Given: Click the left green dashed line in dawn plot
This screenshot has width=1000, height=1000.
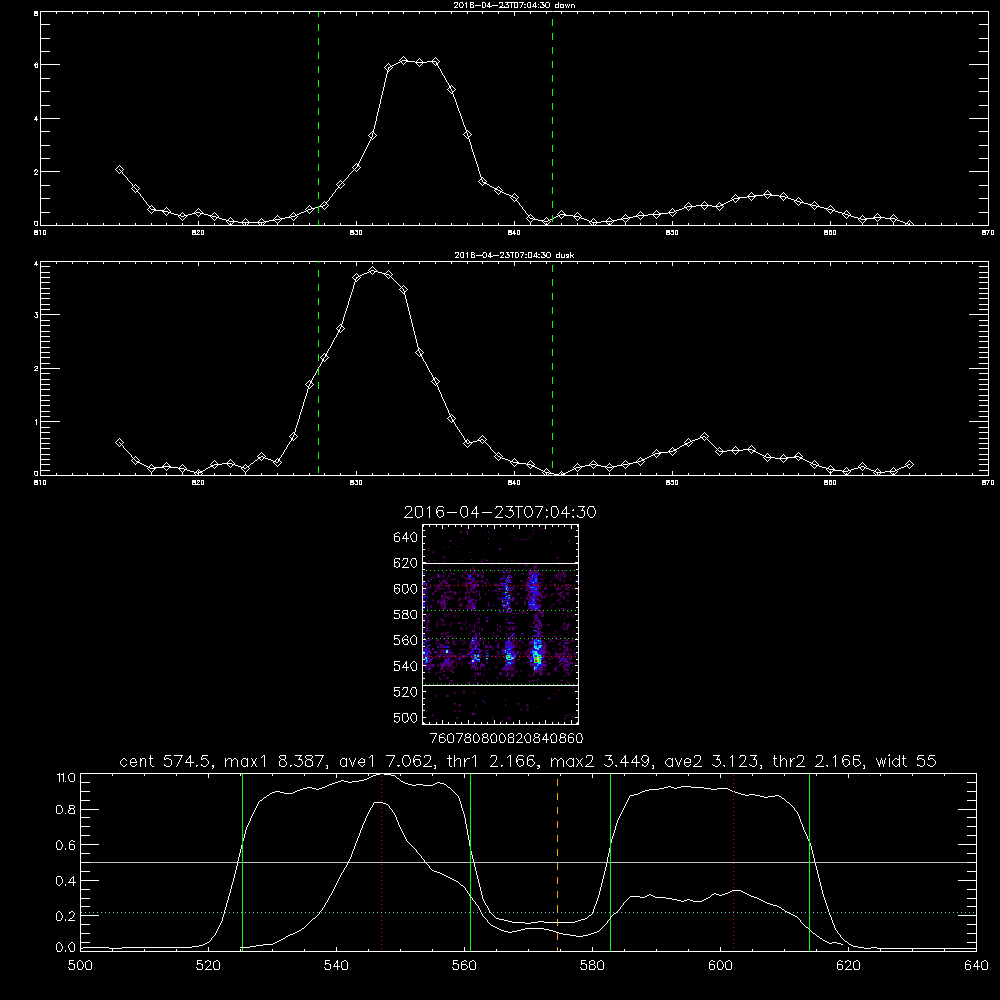Looking at the screenshot, I should pos(318,119).
